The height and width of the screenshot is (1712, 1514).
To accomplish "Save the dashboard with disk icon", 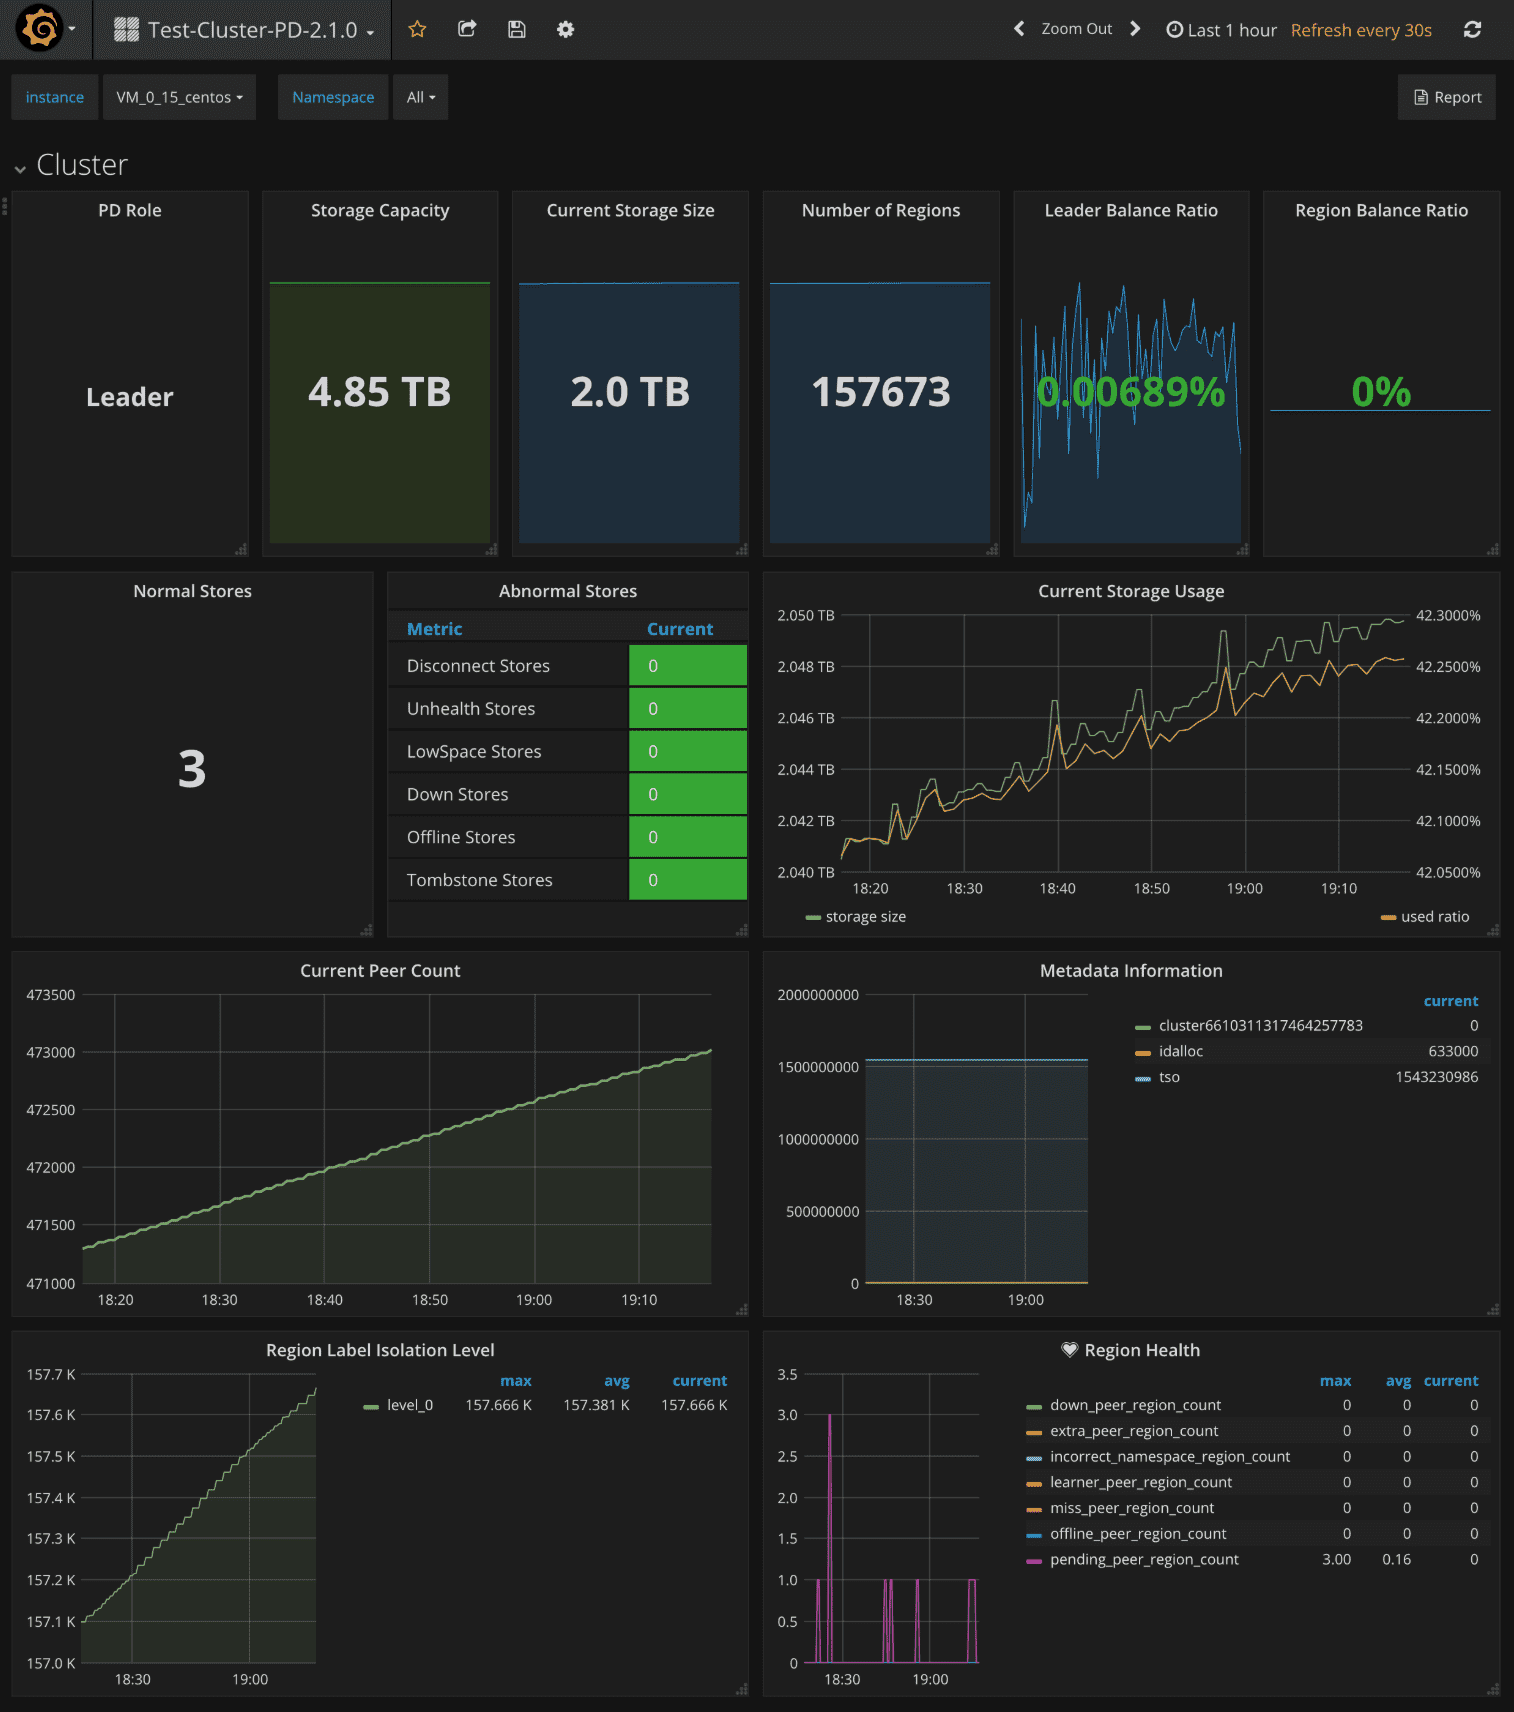I will coord(516,29).
